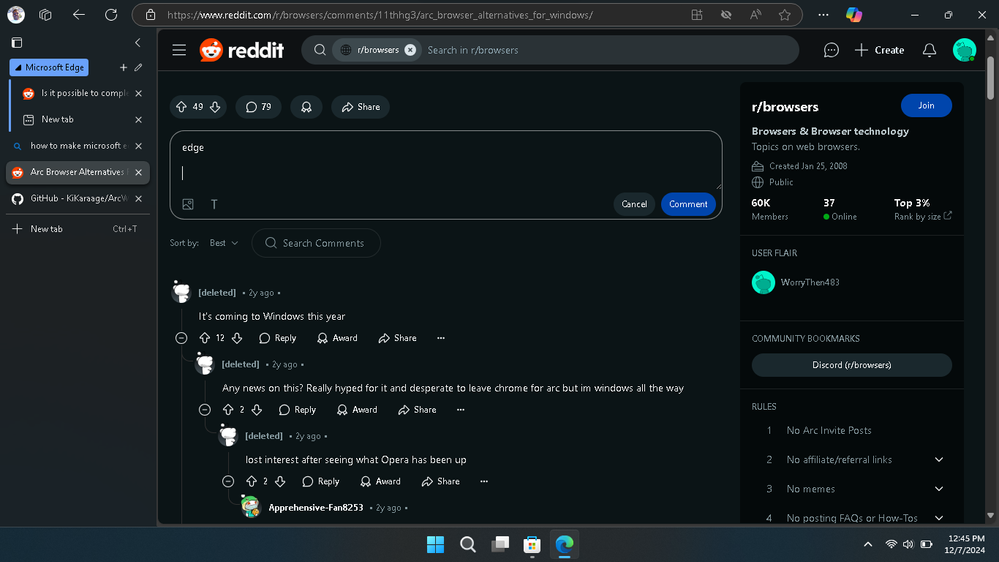Share the post
Screen dimensions: 999x562
pyautogui.click(x=361, y=107)
